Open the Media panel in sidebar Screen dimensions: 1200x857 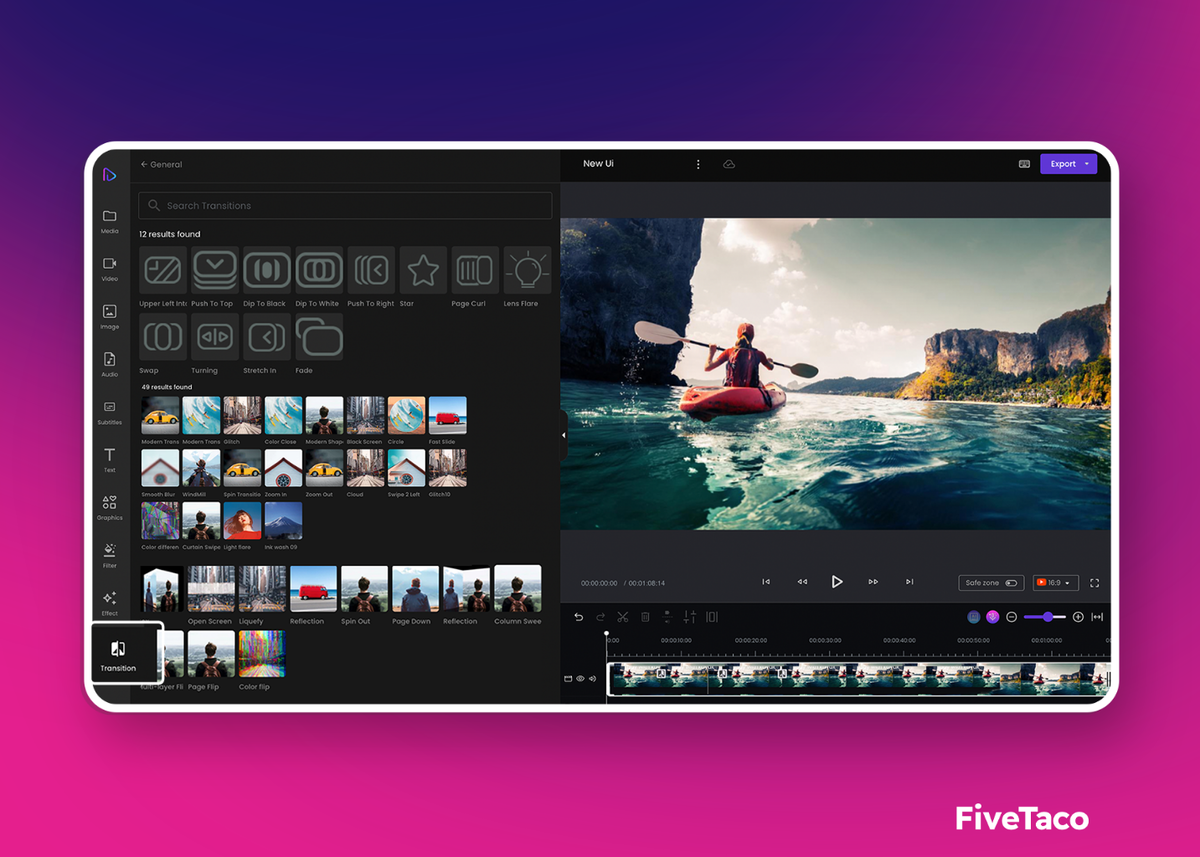[x=110, y=221]
